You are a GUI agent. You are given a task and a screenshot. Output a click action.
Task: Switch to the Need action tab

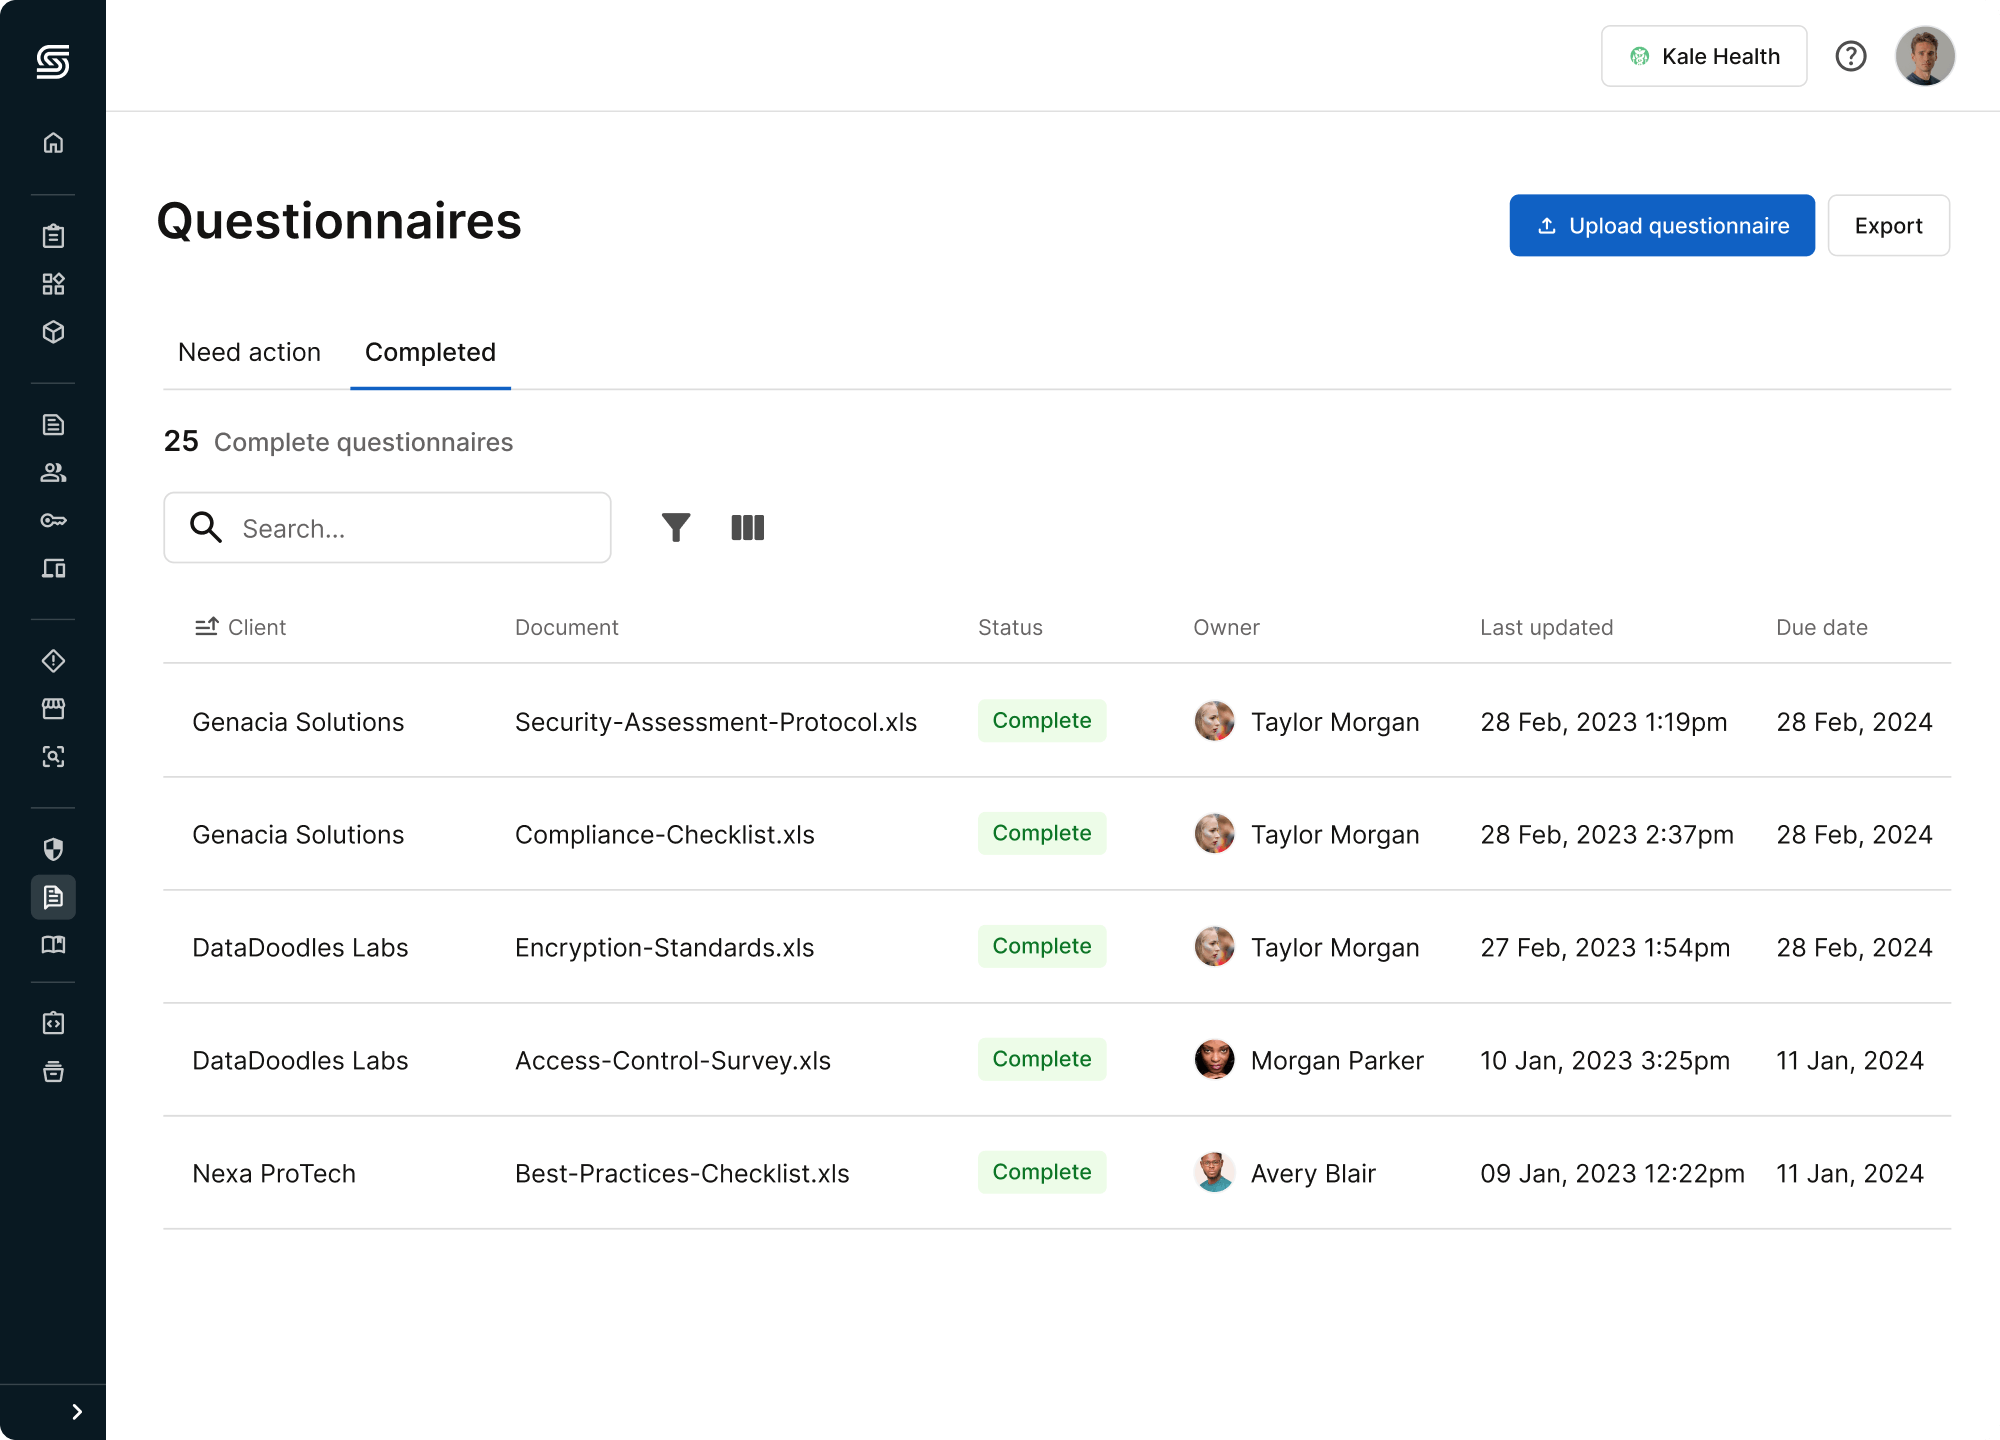[249, 352]
